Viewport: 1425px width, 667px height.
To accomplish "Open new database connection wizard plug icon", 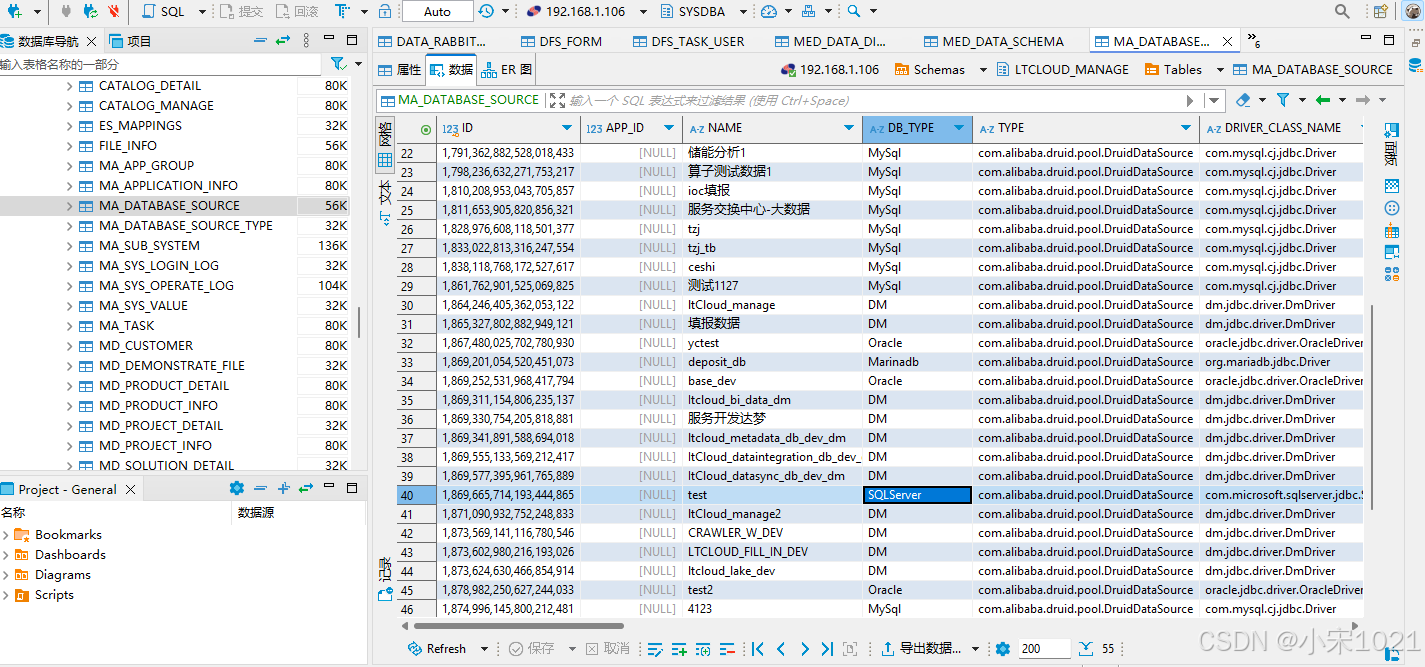I will coord(14,11).
